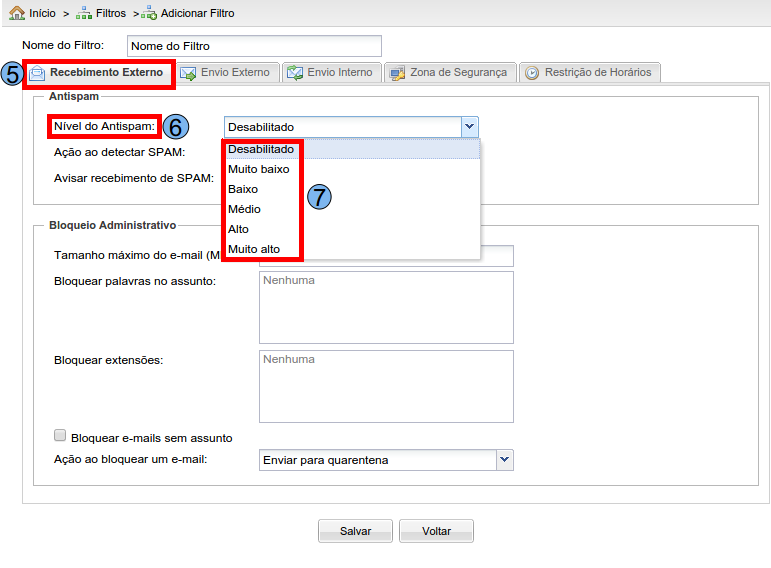
Task: Click the Envio Interno tab icon
Action: coord(295,73)
